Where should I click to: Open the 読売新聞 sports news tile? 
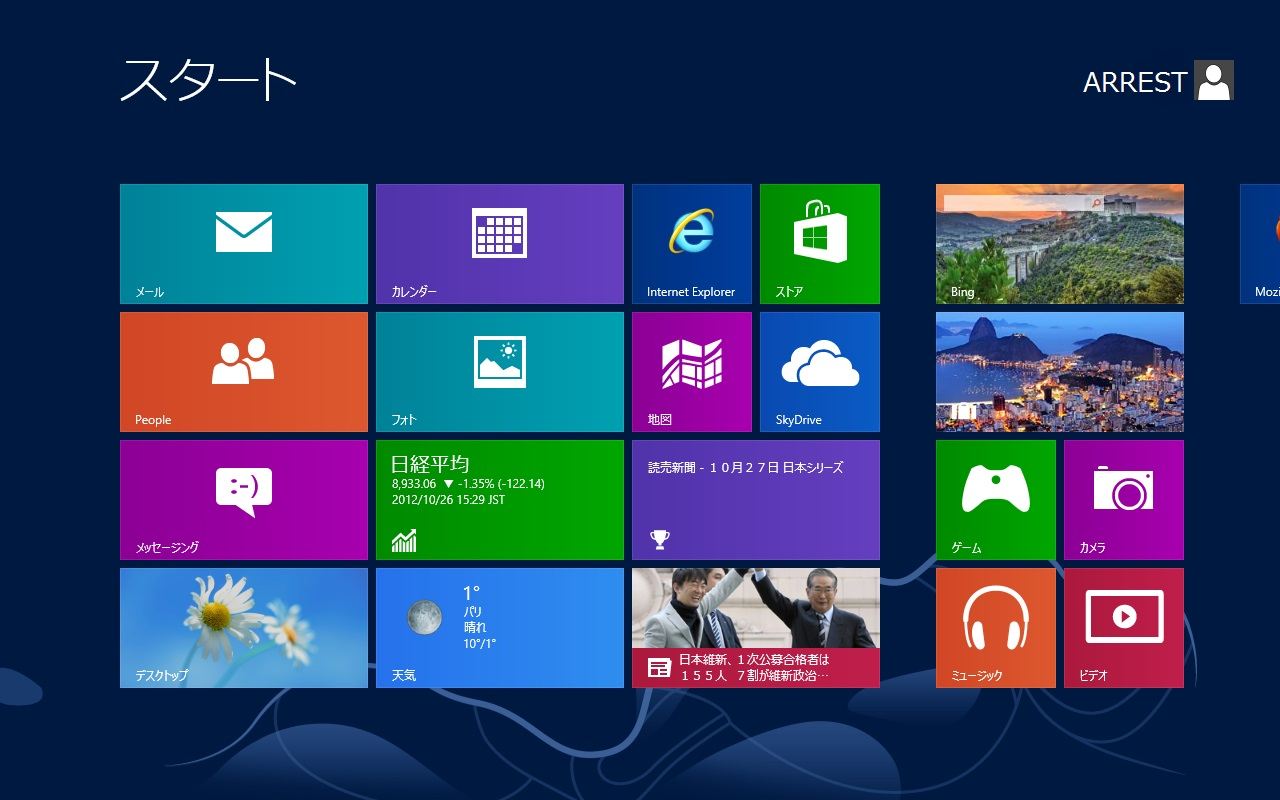pos(756,500)
